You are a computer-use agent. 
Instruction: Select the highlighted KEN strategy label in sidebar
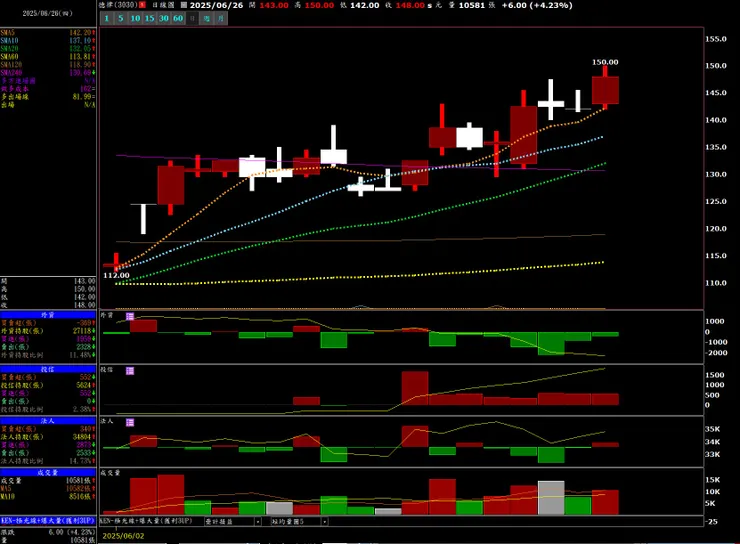click(48, 520)
